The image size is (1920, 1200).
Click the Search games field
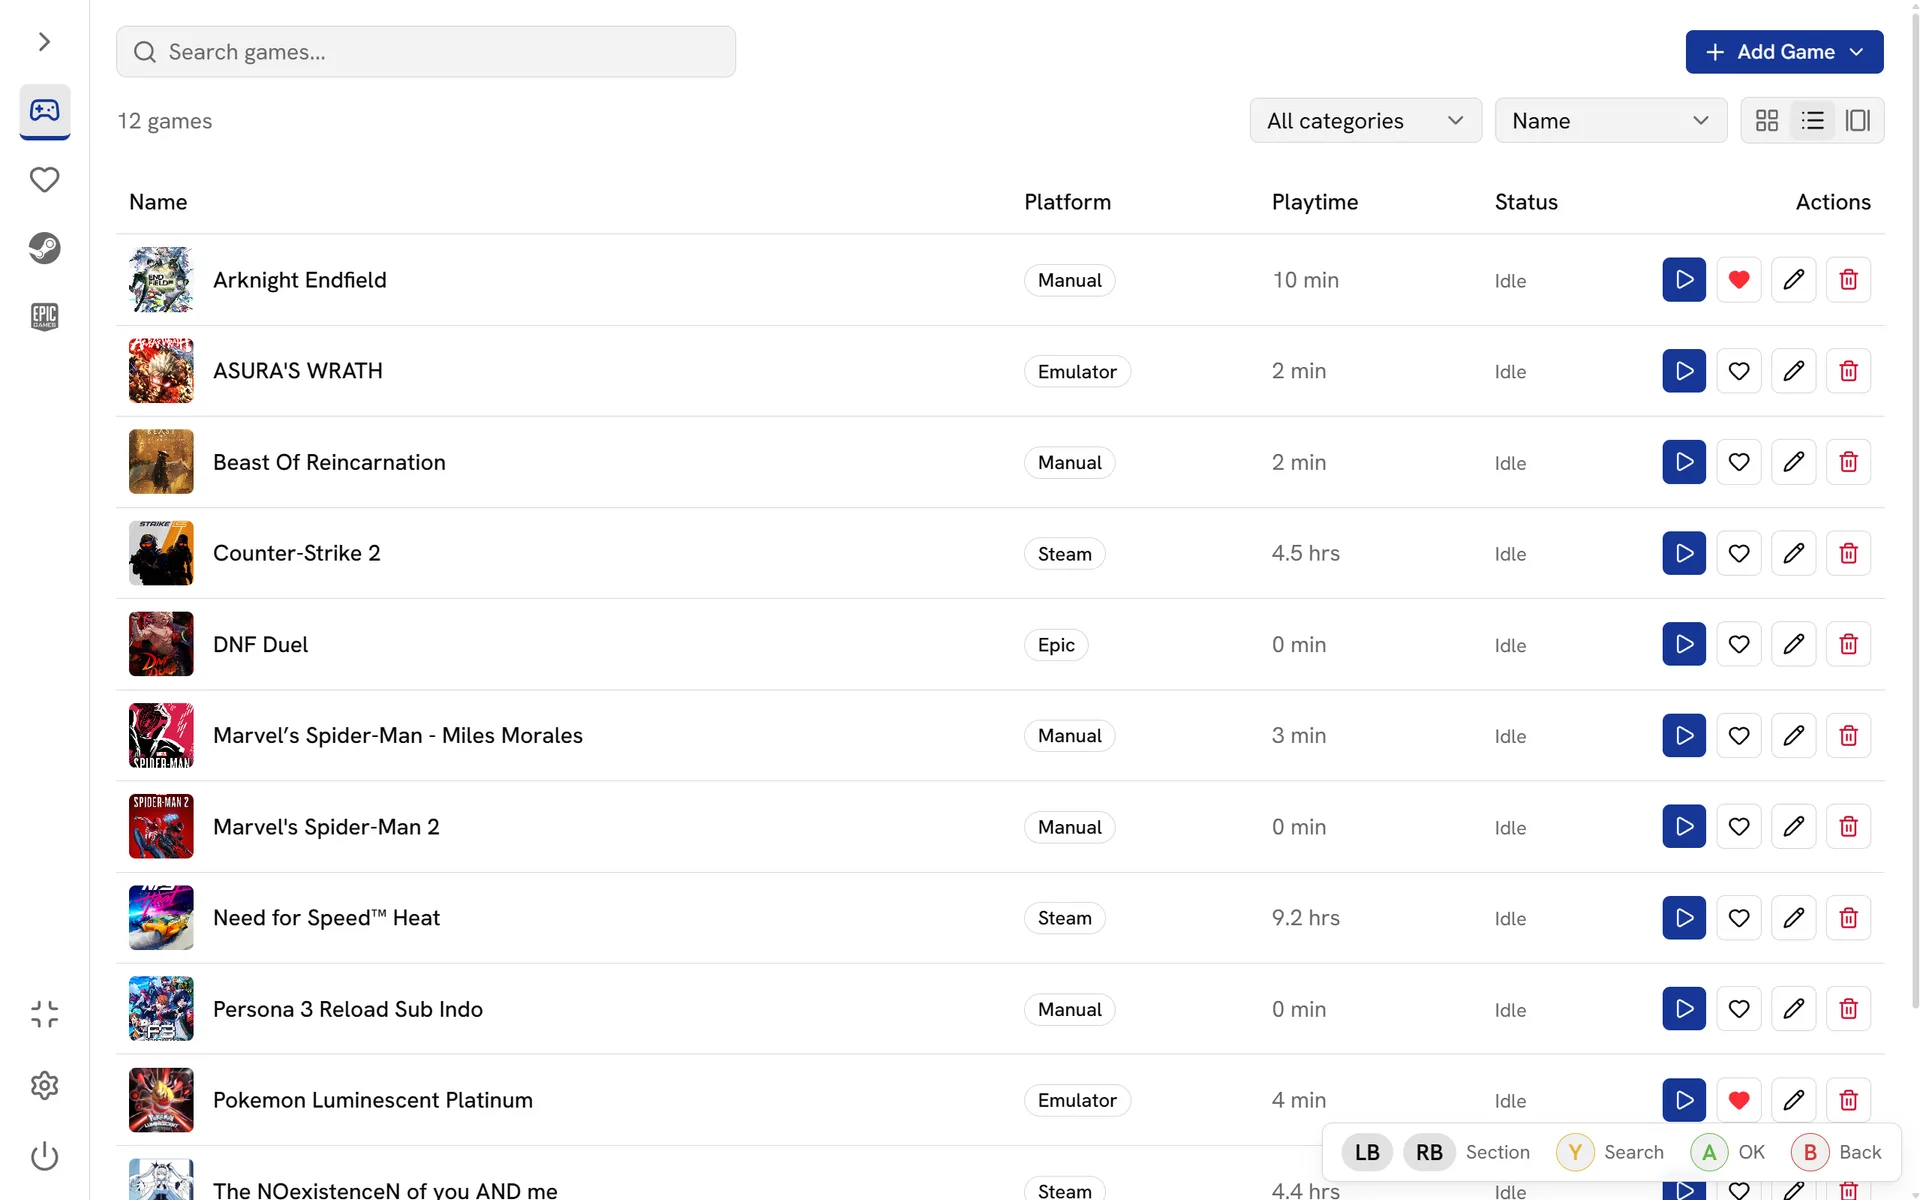click(426, 52)
